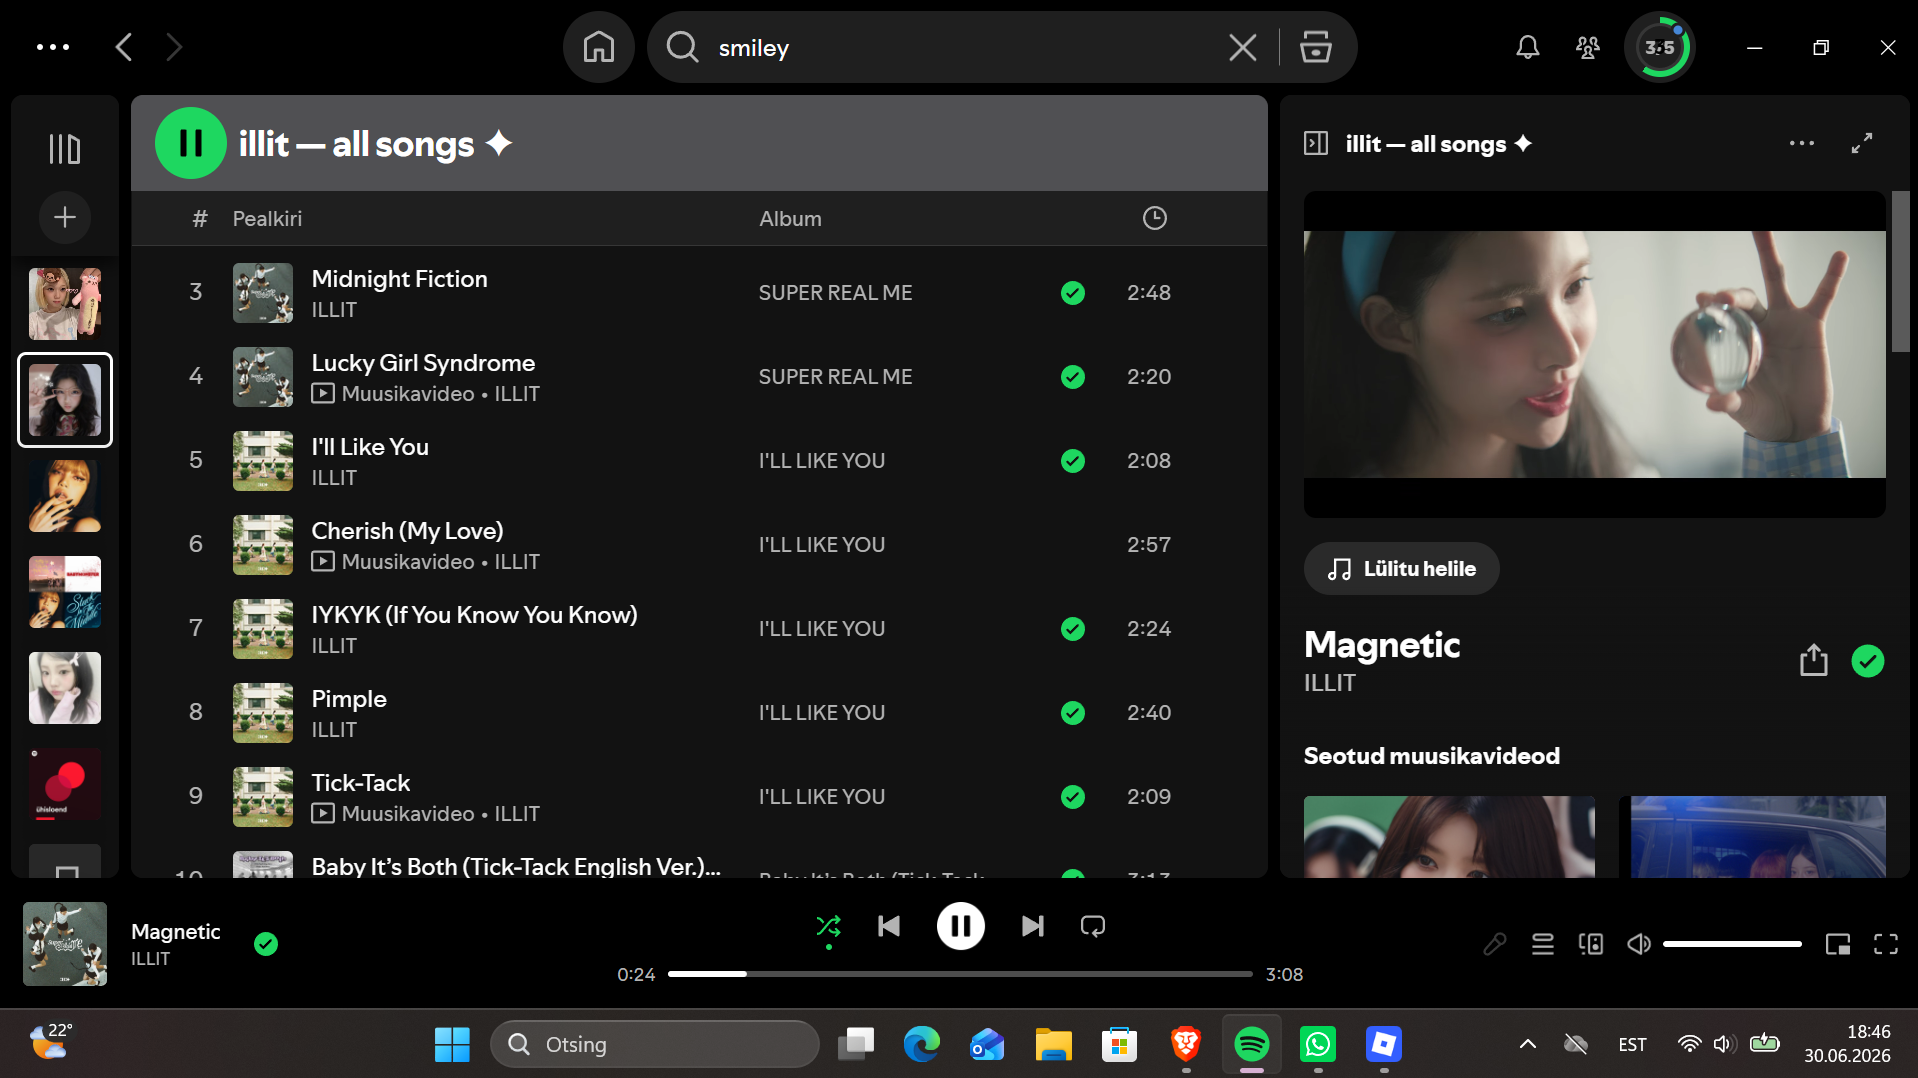Click the Lülitu helile button

click(1401, 569)
